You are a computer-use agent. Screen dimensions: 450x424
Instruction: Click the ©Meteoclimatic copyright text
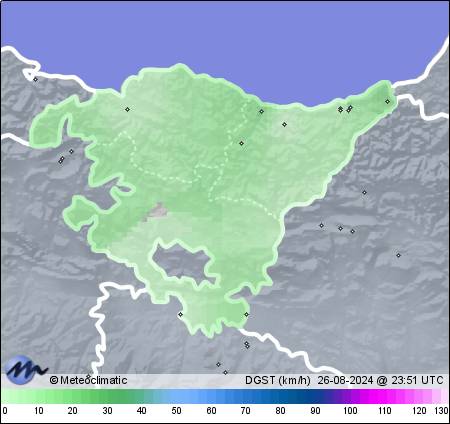(x=88, y=380)
